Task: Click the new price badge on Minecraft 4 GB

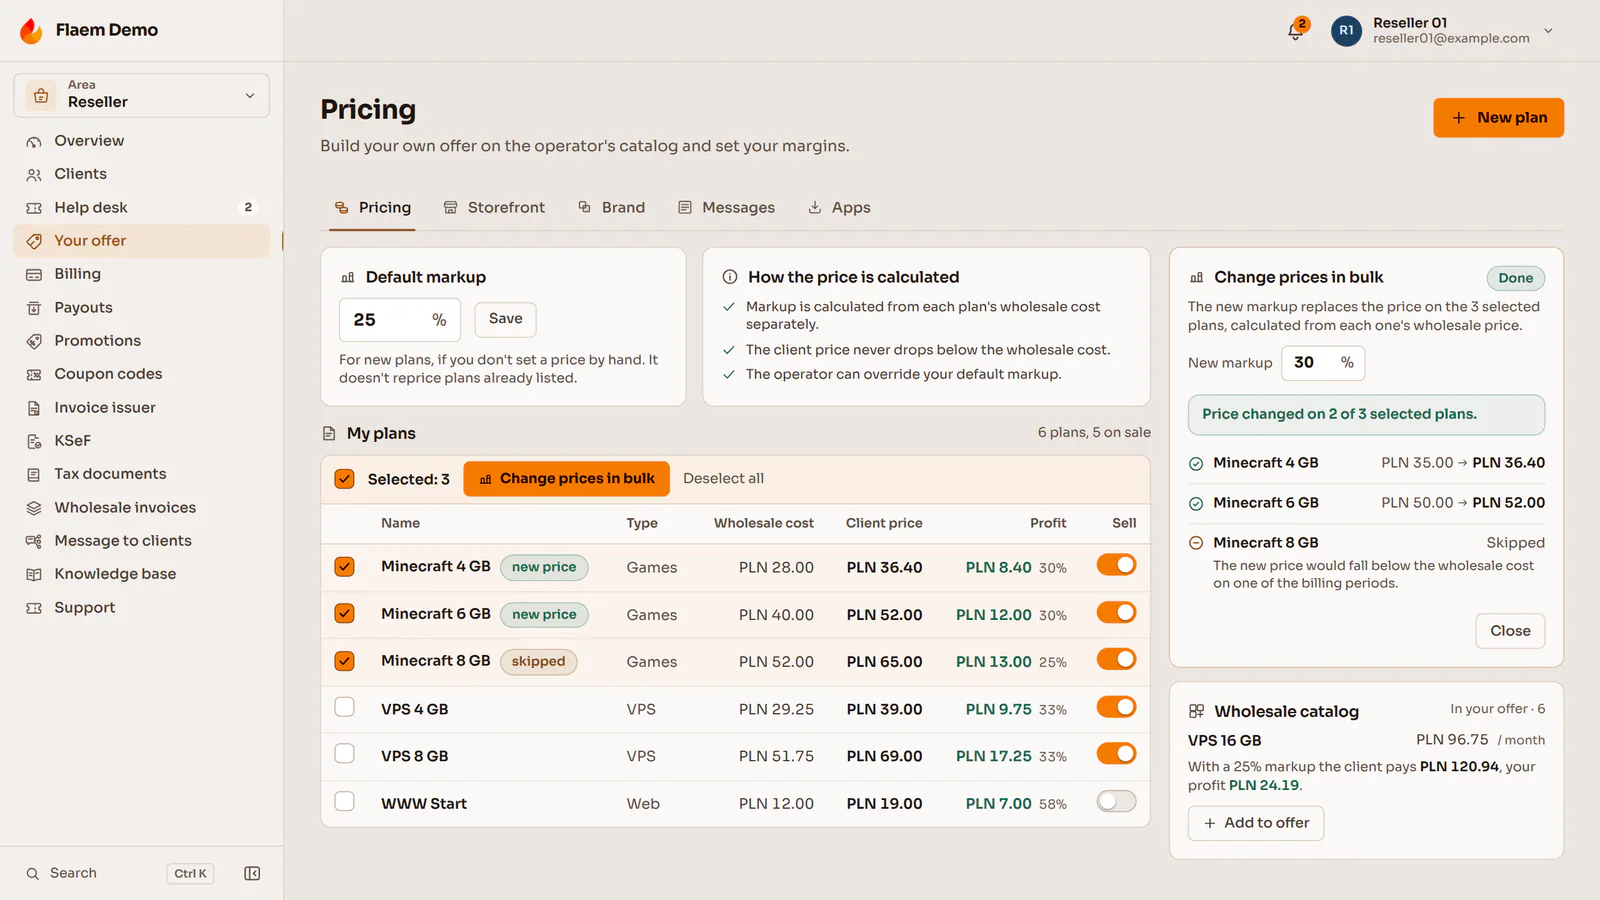Action: coord(544,567)
